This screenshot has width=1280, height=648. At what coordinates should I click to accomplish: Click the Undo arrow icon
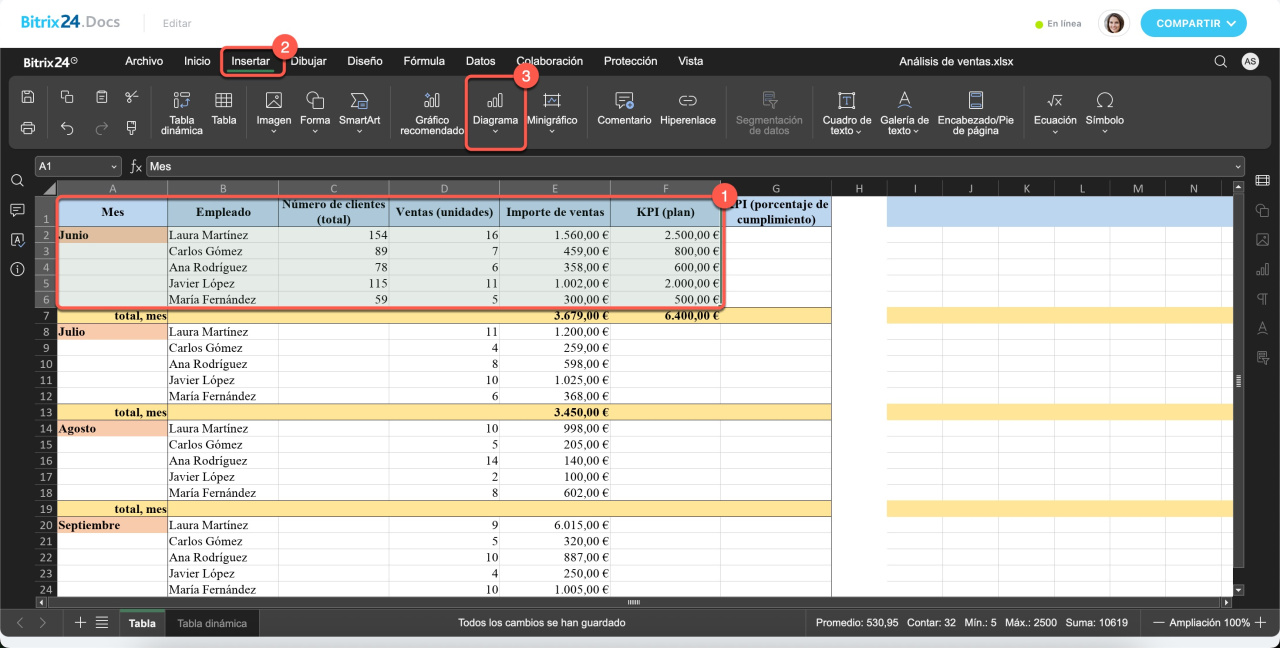[x=67, y=128]
